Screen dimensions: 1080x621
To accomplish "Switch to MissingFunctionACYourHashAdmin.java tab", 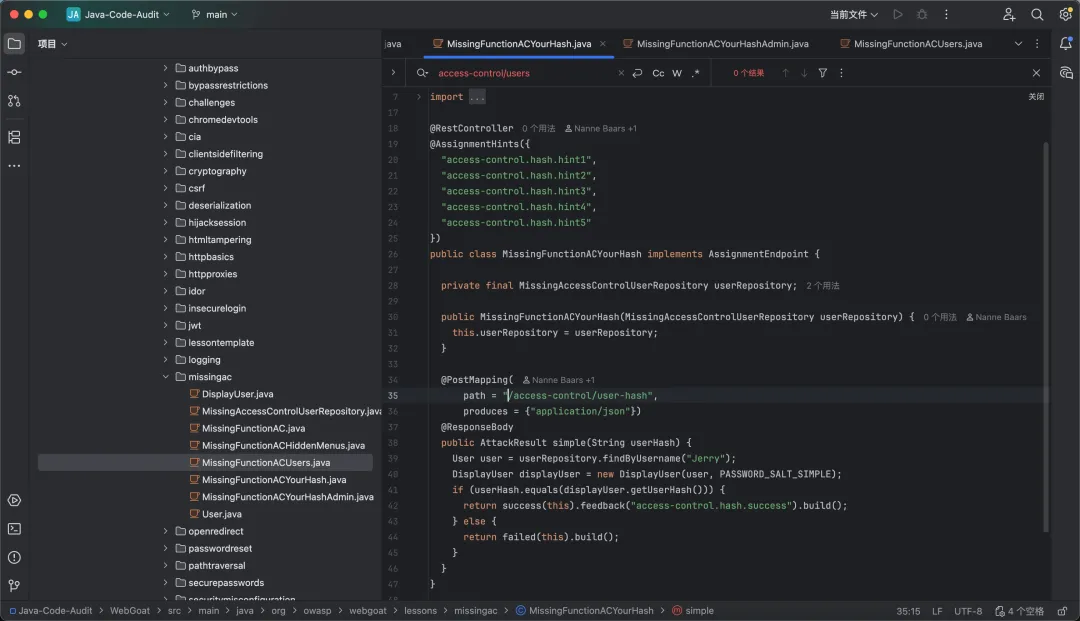I will click(x=721, y=44).
